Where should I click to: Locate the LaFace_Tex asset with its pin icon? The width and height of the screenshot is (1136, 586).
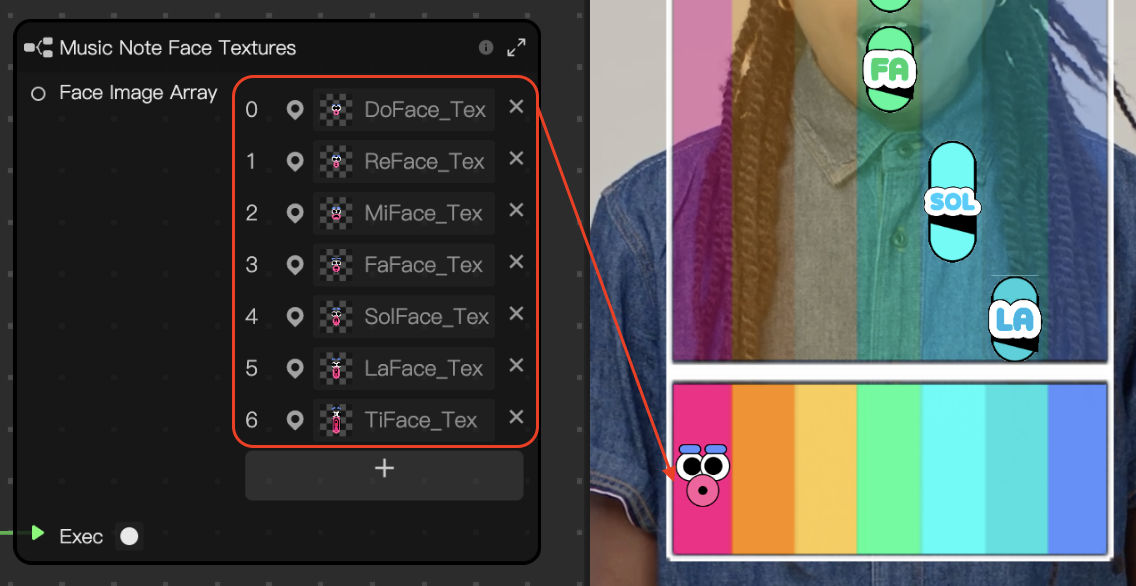point(294,369)
